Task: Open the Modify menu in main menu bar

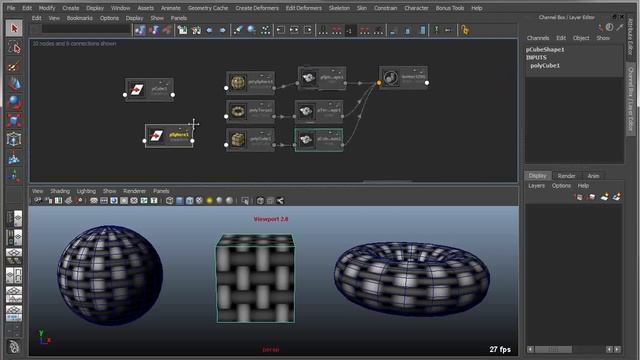Action: pyautogui.click(x=47, y=8)
